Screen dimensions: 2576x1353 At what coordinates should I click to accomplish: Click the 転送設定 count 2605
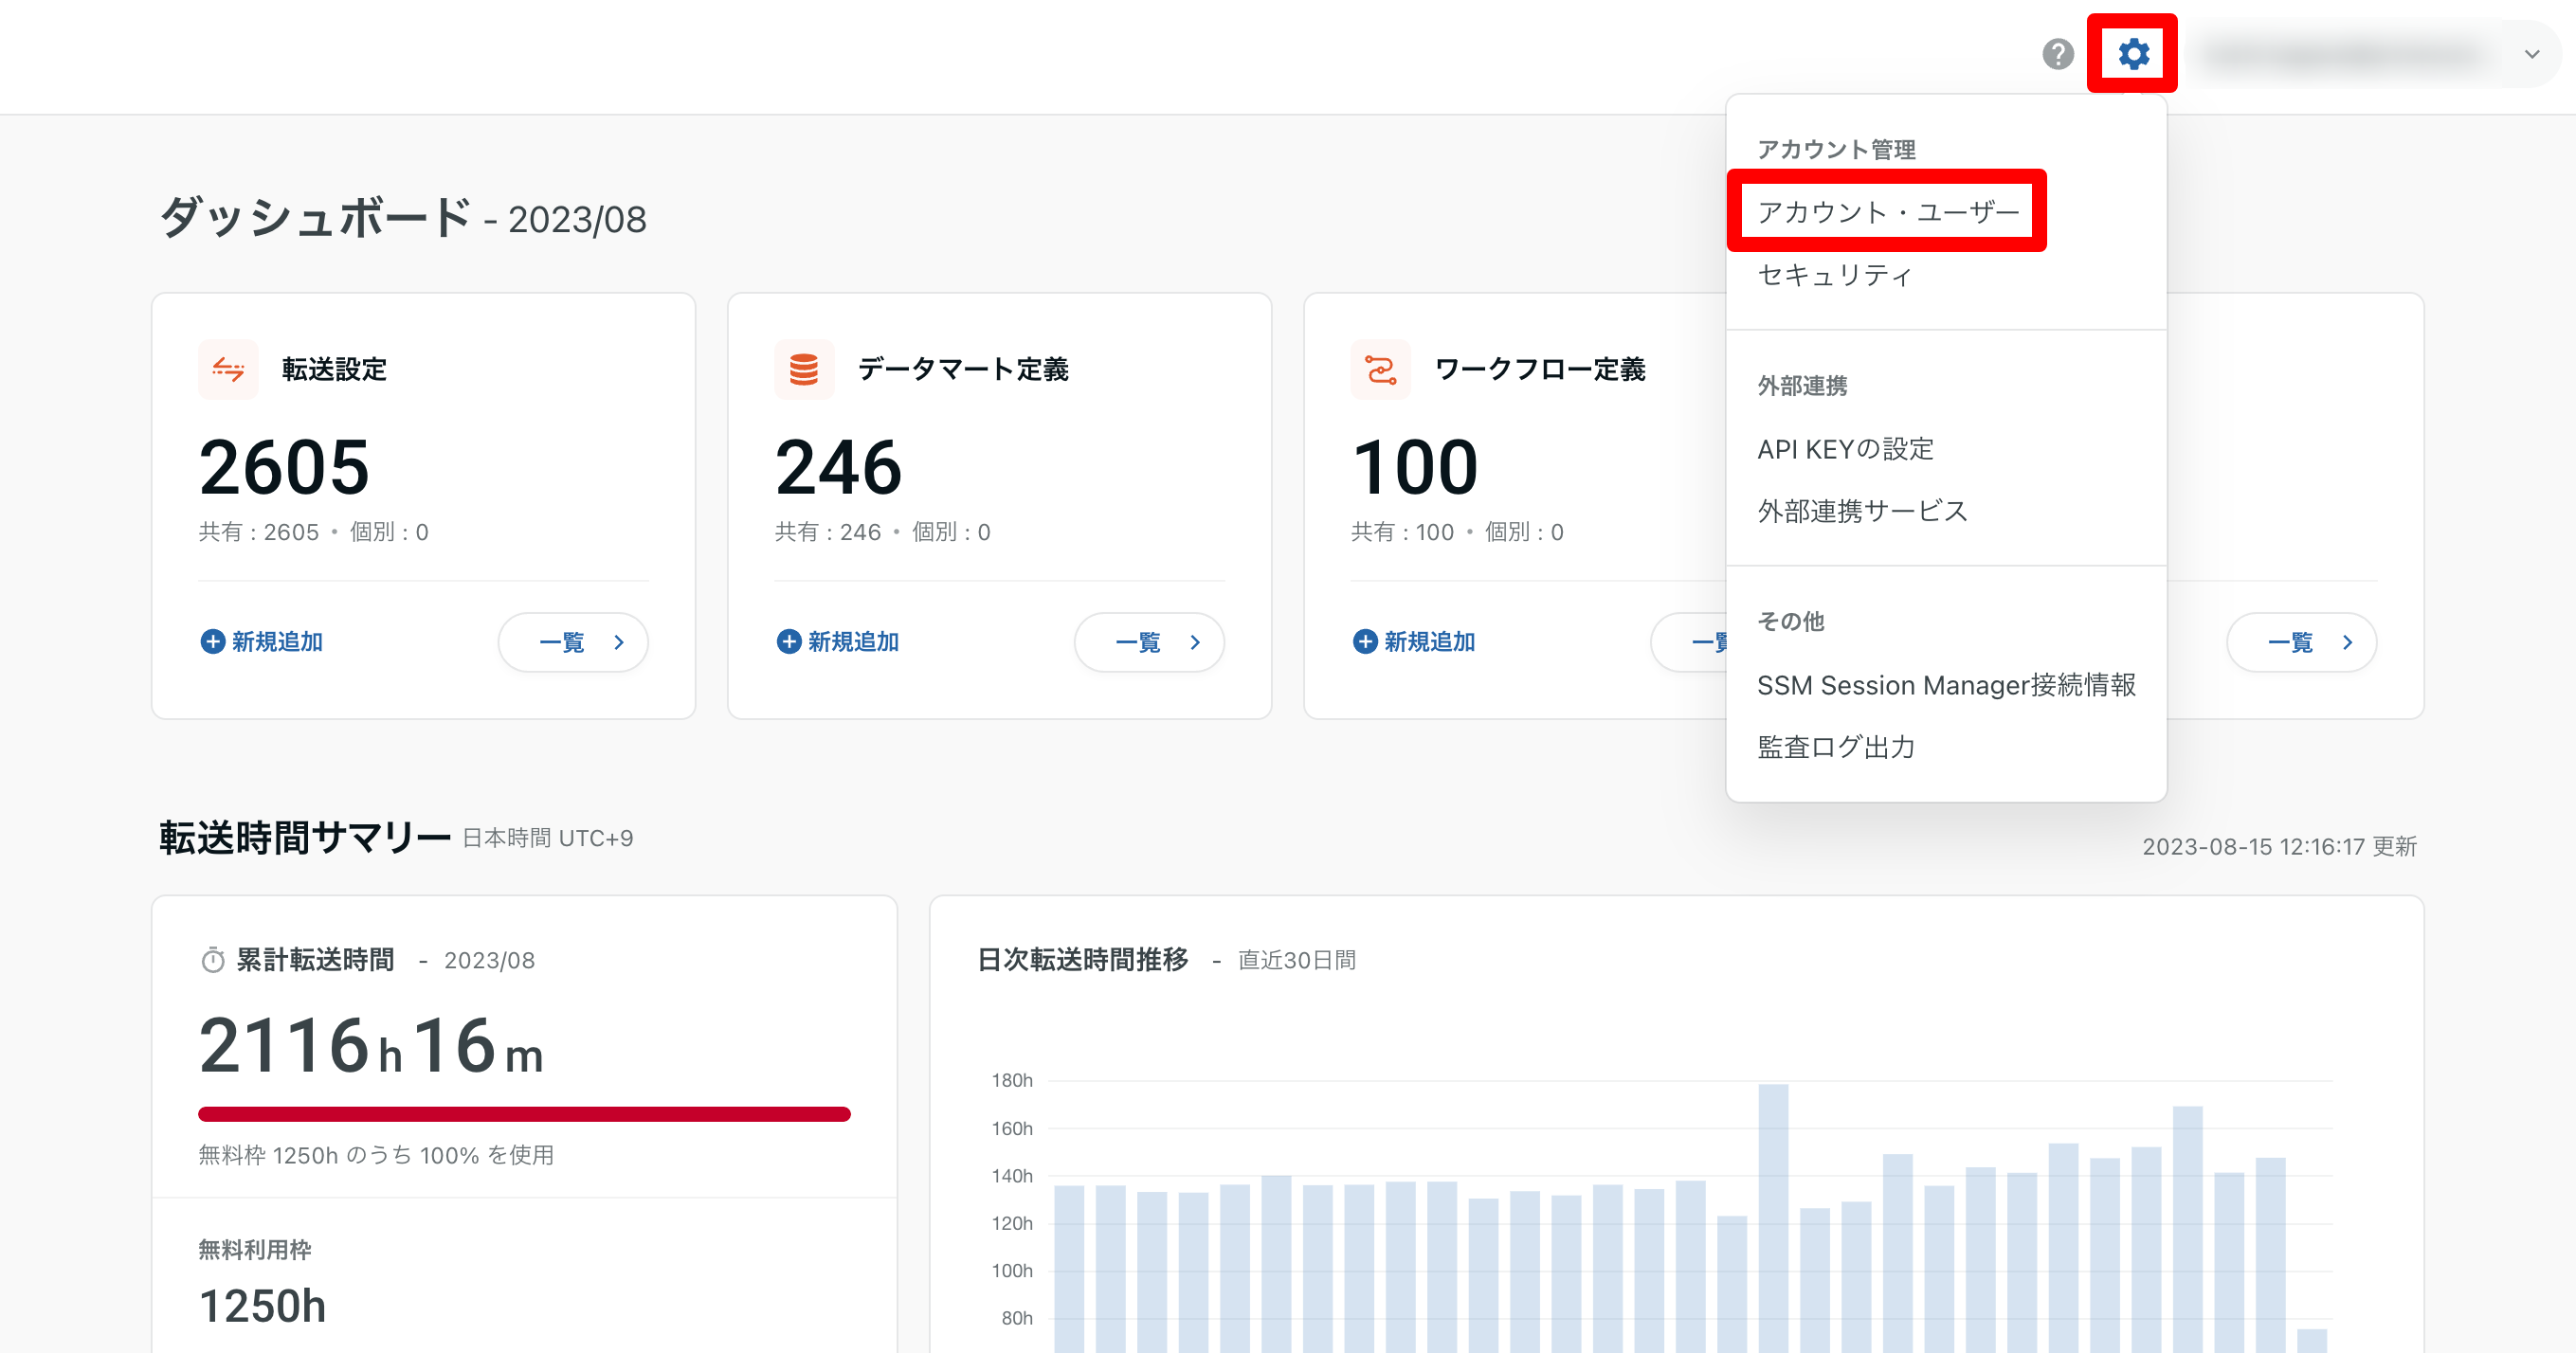click(x=284, y=467)
